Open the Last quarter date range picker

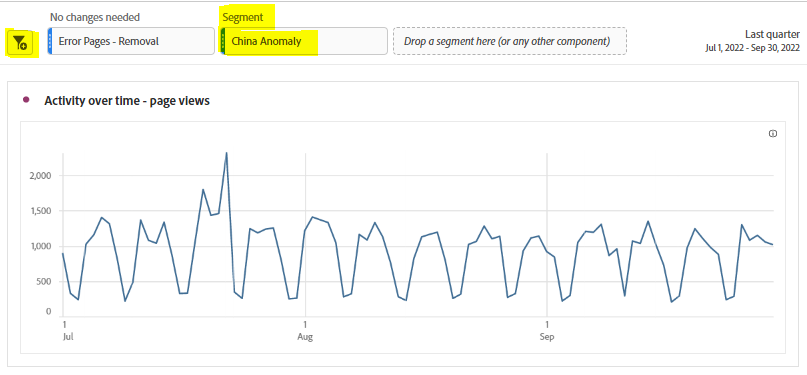[772, 34]
